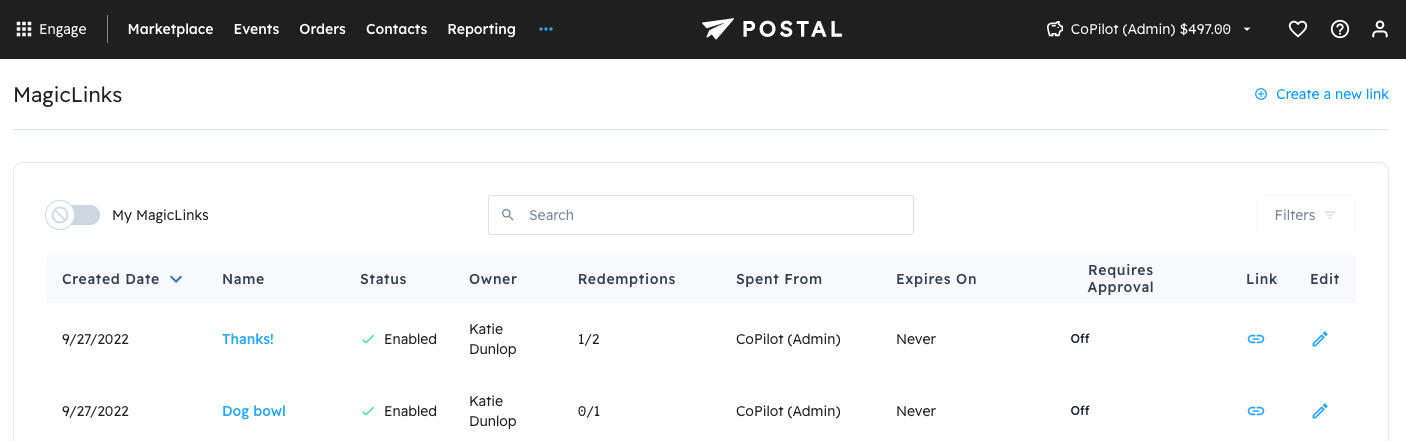Expand the CoPilot (Admin) account dropdown
This screenshot has height=441, width=1406.
click(x=1247, y=29)
